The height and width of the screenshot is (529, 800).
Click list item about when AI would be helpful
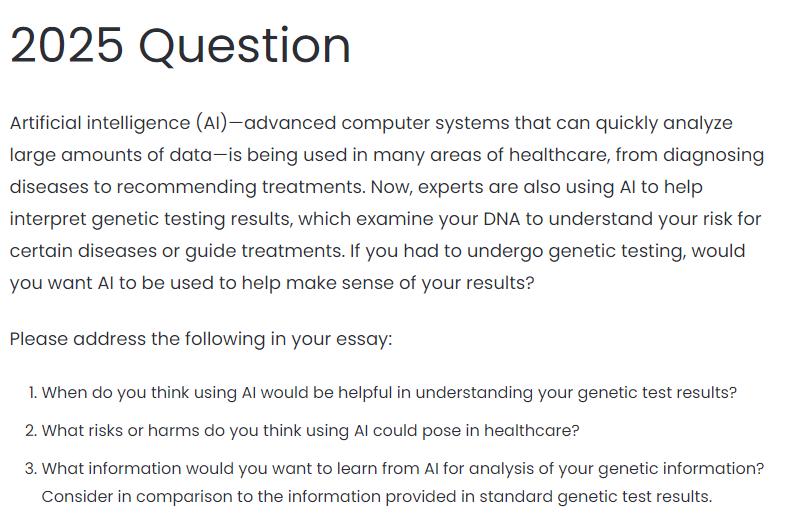tap(389, 392)
